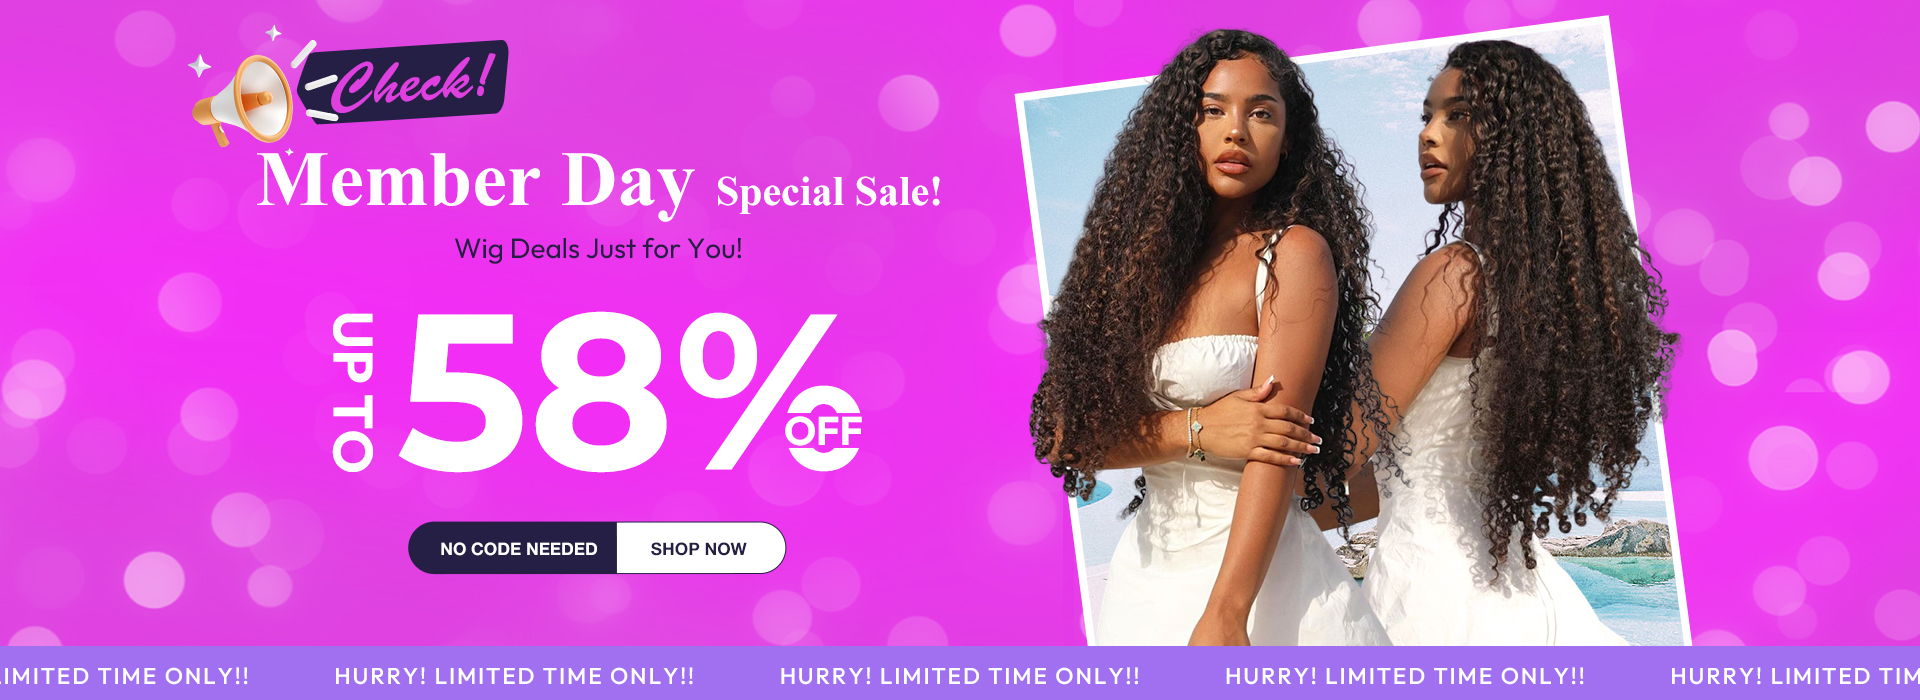1920x700 pixels.
Task: Click the sparkle star beside the megaphone
Action: coord(200,66)
